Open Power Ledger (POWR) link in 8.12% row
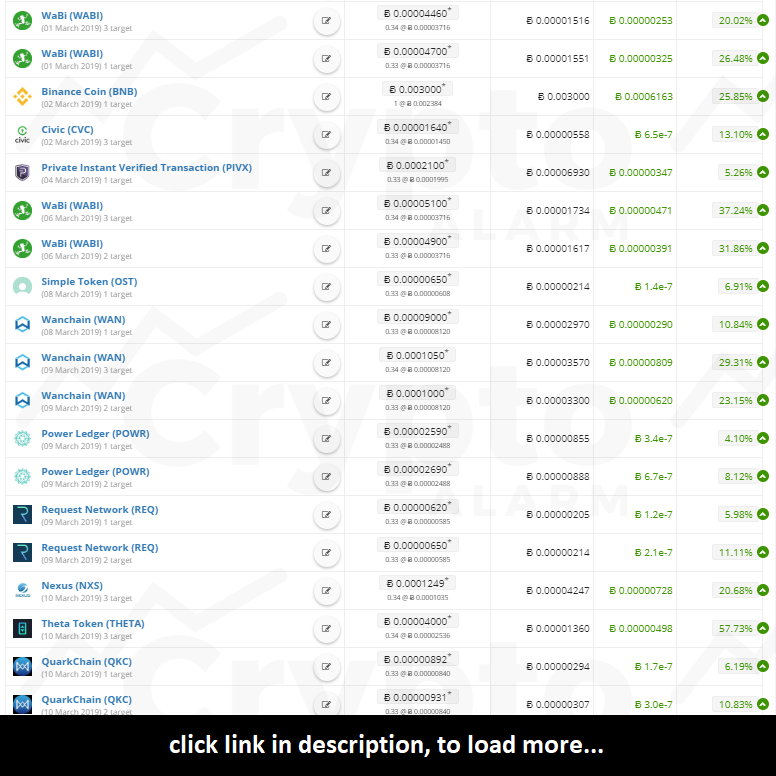Image resolution: width=776 pixels, height=776 pixels. (x=96, y=472)
